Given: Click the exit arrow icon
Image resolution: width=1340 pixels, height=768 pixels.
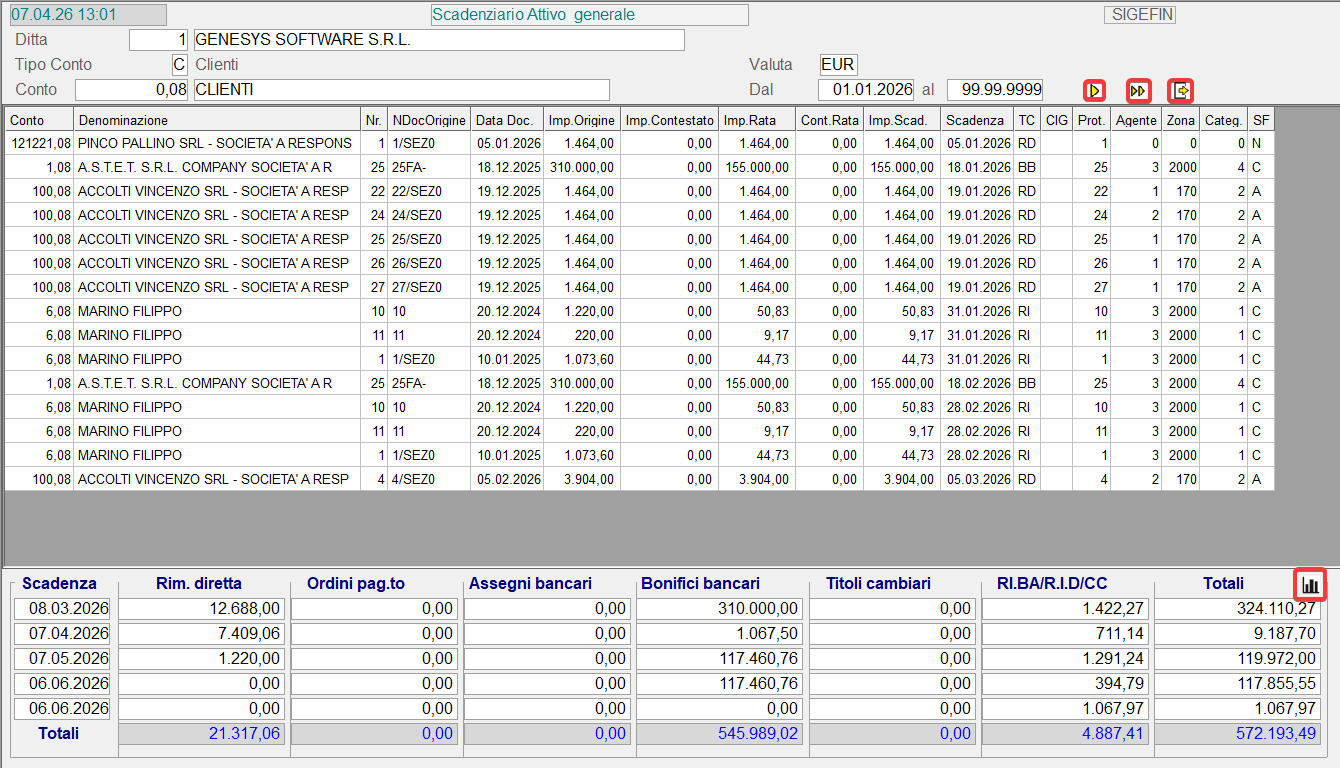Looking at the screenshot, I should [1182, 90].
